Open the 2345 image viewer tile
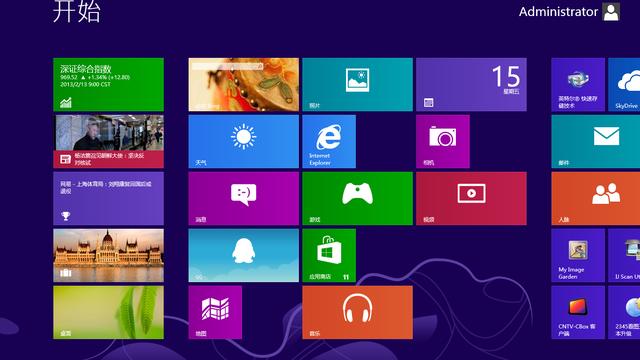Viewport: 640px width, 360px height. (624, 312)
